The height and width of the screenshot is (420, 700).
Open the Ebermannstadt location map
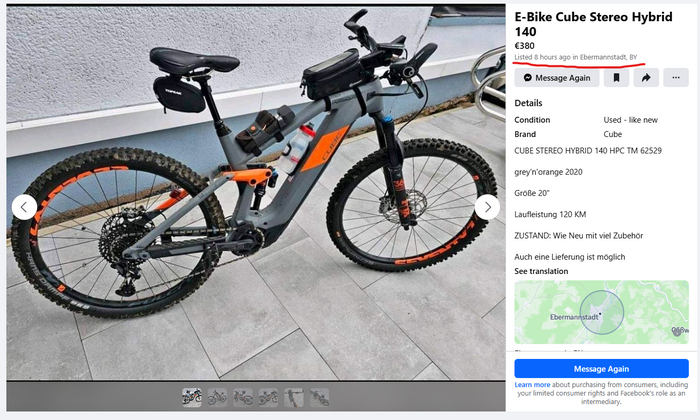pyautogui.click(x=601, y=312)
